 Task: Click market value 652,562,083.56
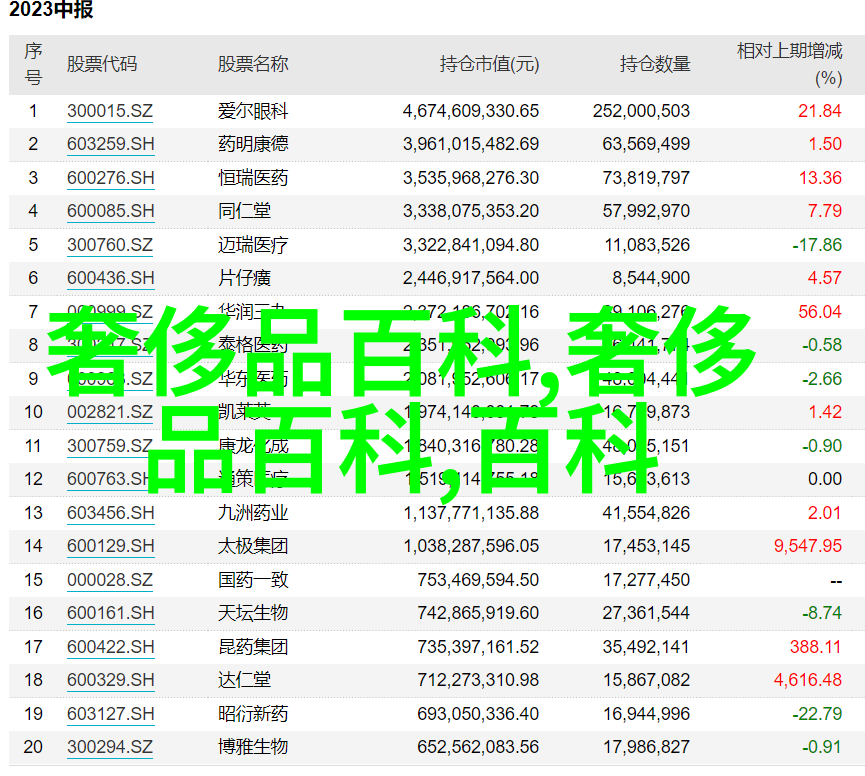[478, 747]
